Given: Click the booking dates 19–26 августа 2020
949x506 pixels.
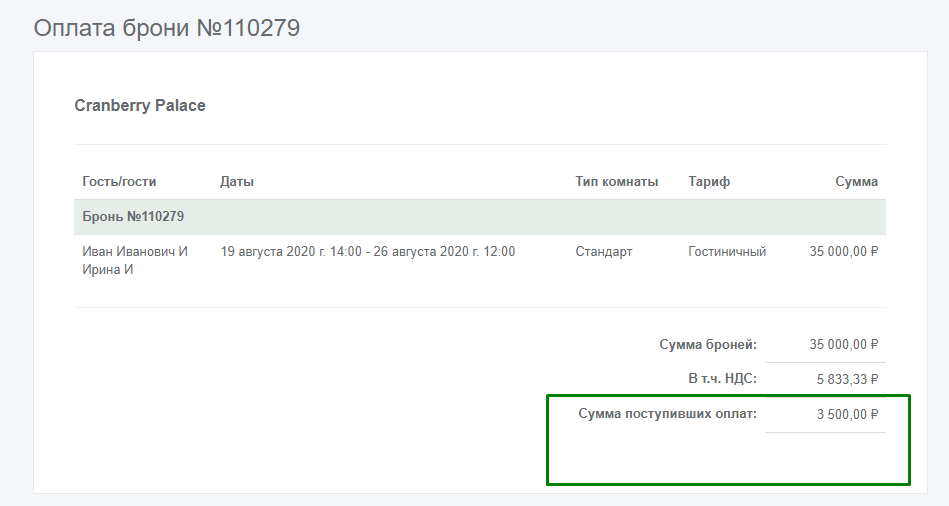Looking at the screenshot, I should tap(367, 252).
